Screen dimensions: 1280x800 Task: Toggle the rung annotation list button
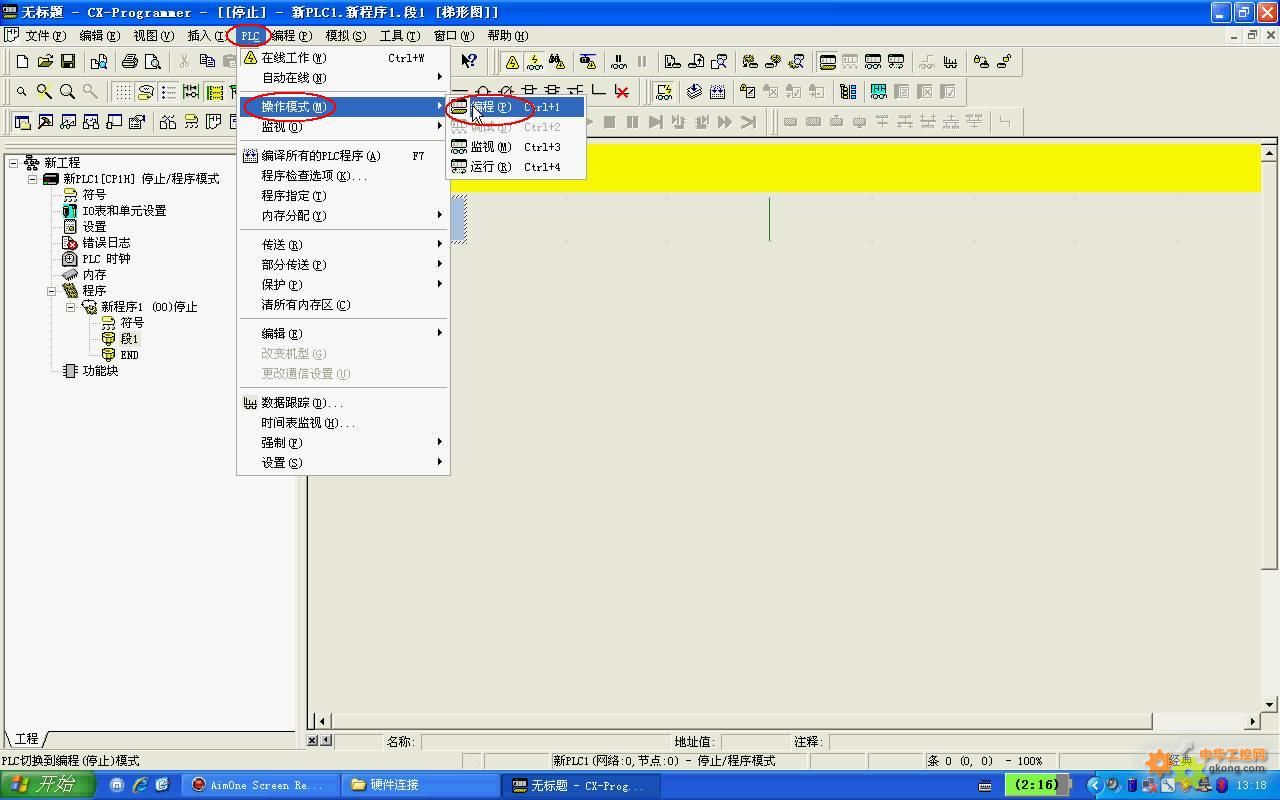pos(168,92)
